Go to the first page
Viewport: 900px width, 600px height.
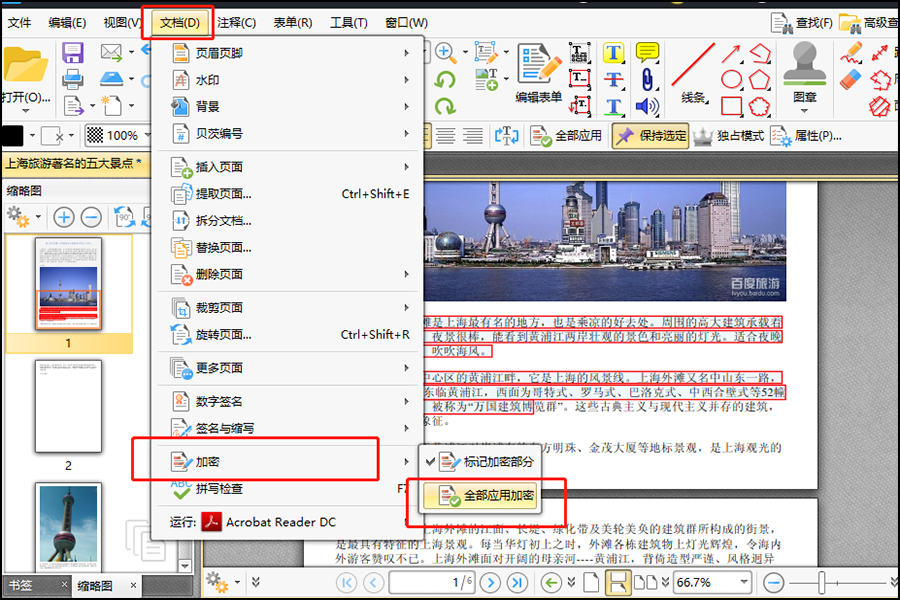coord(346,583)
